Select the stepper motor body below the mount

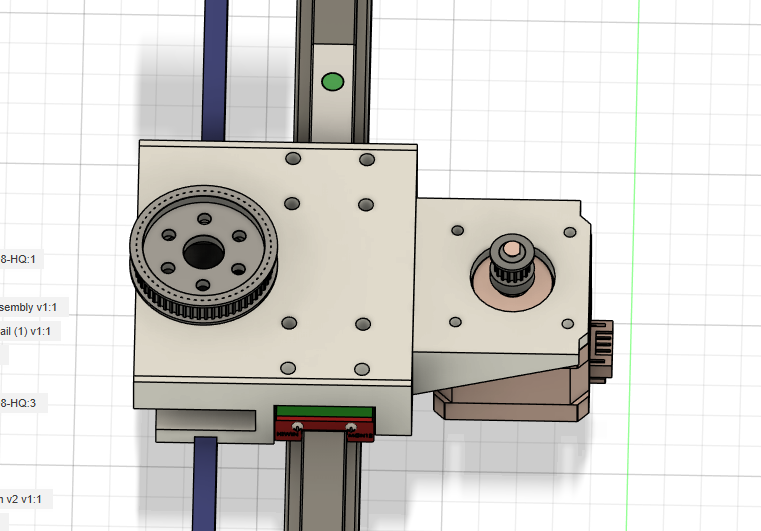[510, 398]
